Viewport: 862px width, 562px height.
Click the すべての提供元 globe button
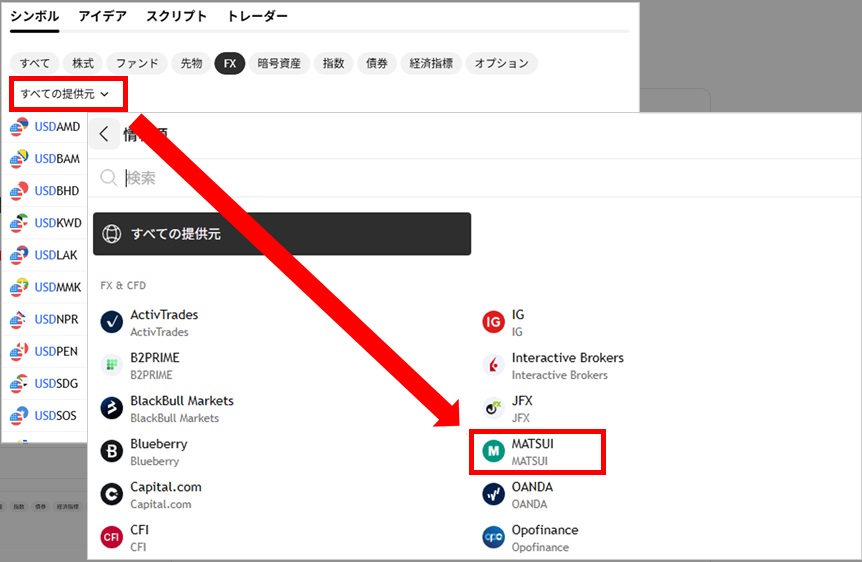[x=281, y=234]
